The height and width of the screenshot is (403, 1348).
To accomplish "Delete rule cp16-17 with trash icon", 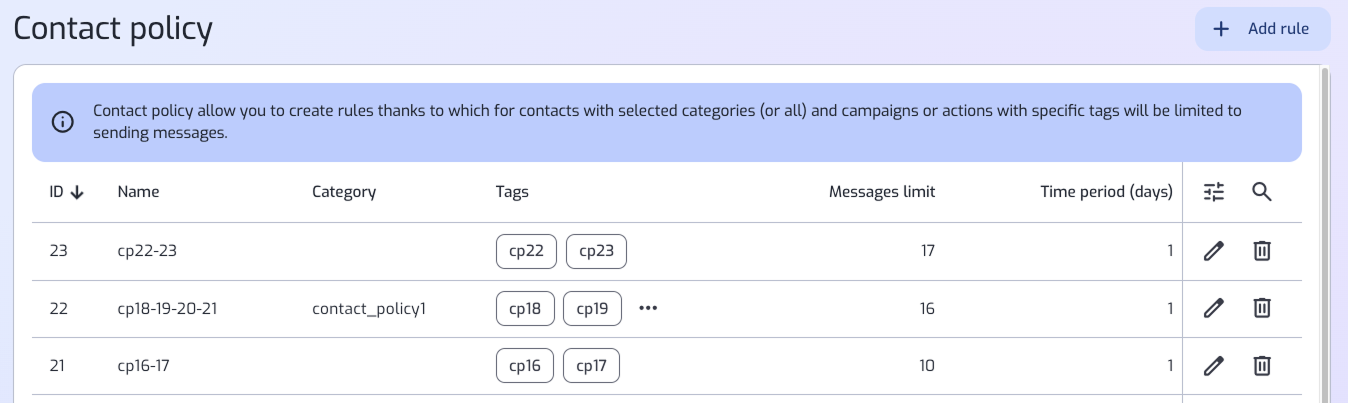I will pyautogui.click(x=1262, y=366).
